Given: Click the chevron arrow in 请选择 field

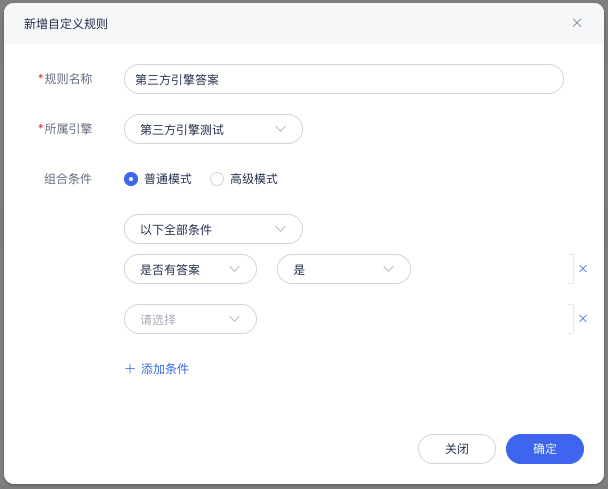Looking at the screenshot, I should pyautogui.click(x=234, y=319).
